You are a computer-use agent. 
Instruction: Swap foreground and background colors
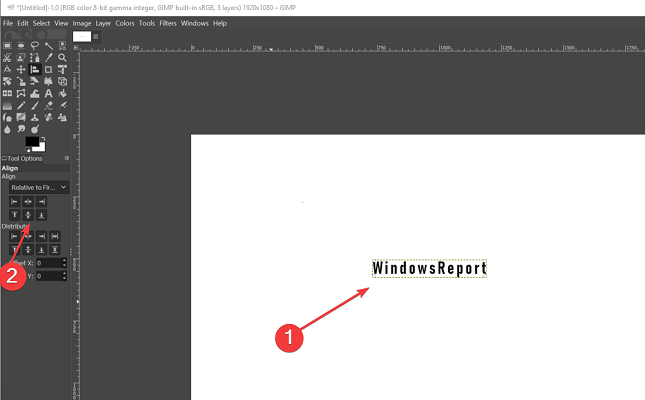click(43, 139)
